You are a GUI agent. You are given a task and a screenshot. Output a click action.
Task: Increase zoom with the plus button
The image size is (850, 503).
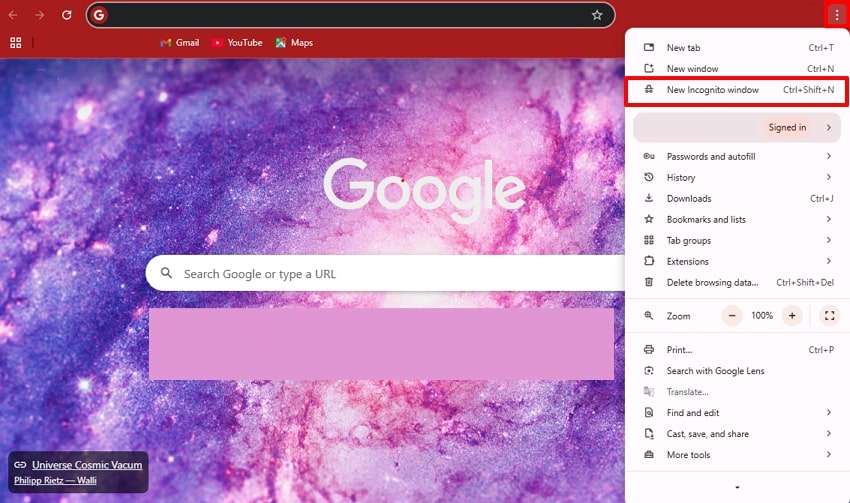click(x=792, y=315)
